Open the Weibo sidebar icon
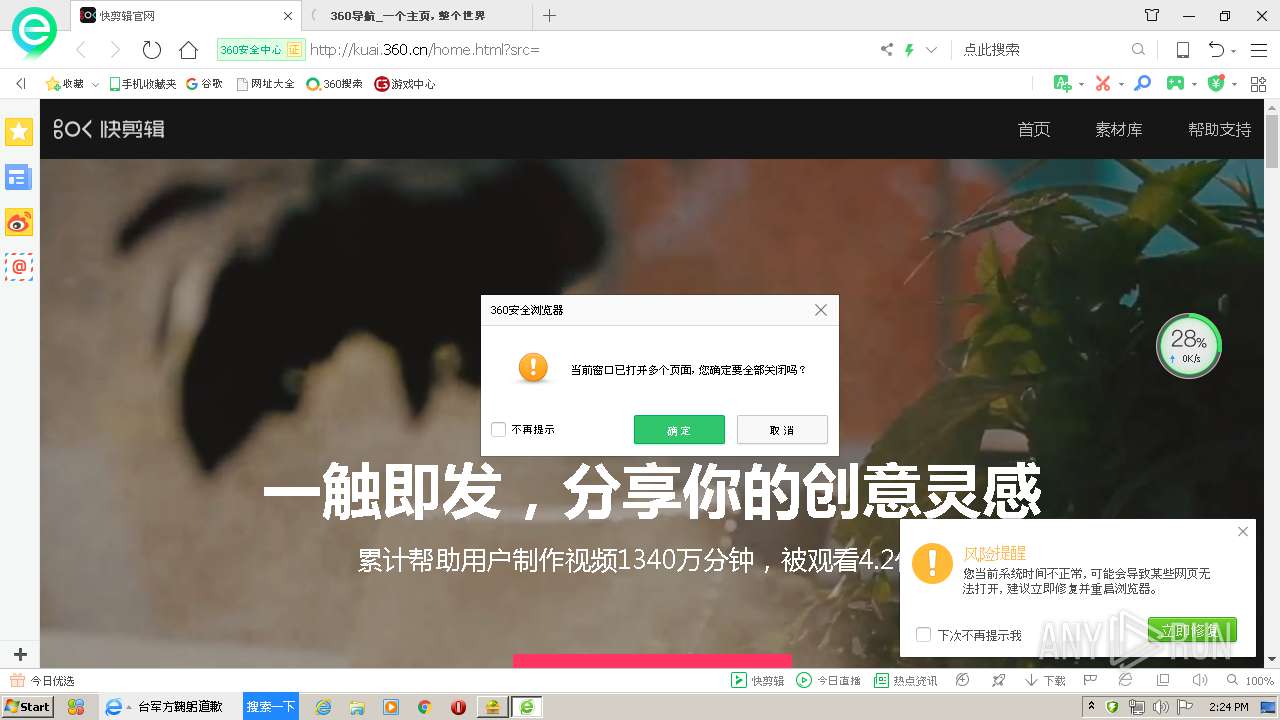This screenshot has width=1280, height=720. 19,222
